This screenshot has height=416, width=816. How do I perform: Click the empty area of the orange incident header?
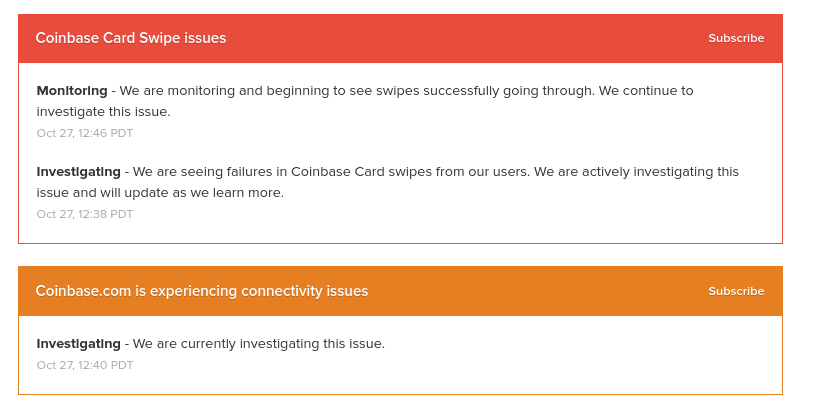click(x=536, y=291)
